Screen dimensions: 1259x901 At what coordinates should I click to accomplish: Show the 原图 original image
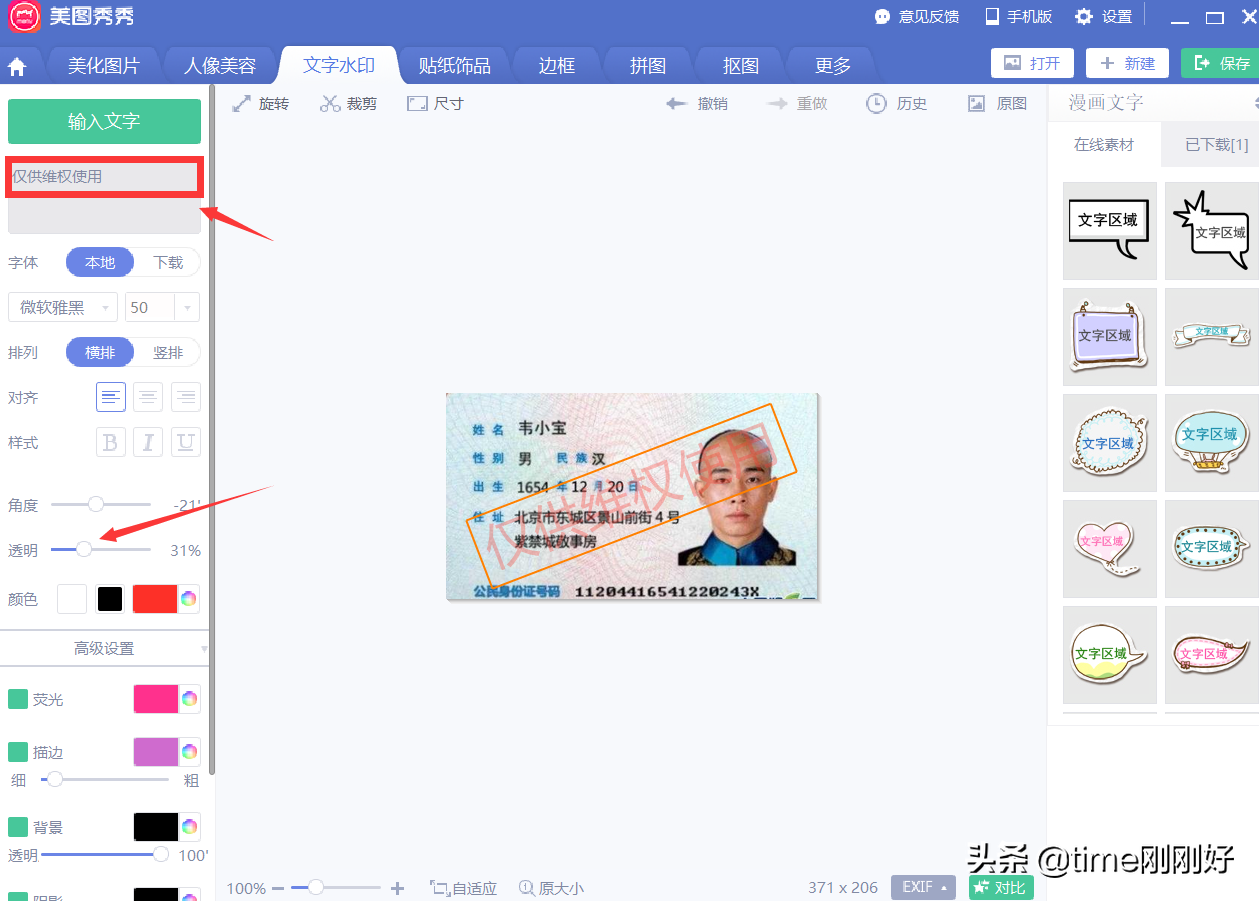pyautogui.click(x=997, y=103)
